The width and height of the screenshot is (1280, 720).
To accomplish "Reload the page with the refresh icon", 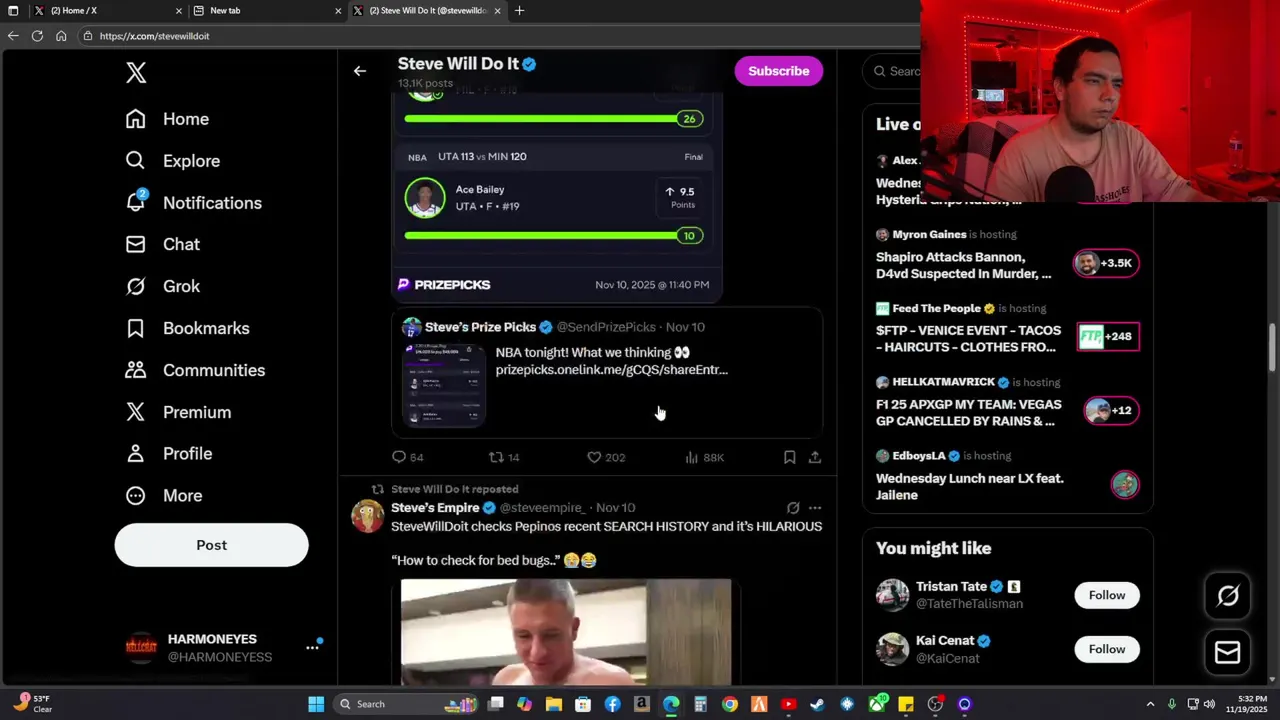I will [x=37, y=36].
